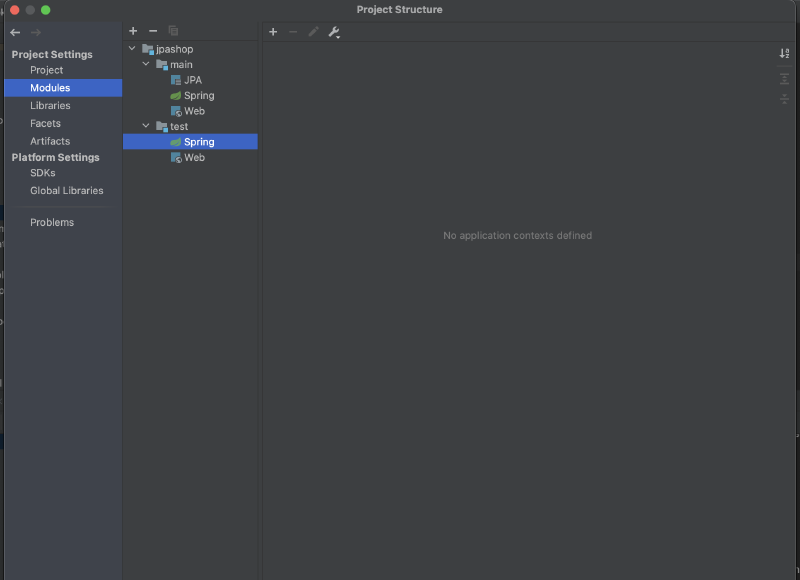Viewport: 800px width, 580px height.
Task: Select Global Libraries in sidebar
Action: coord(66,190)
